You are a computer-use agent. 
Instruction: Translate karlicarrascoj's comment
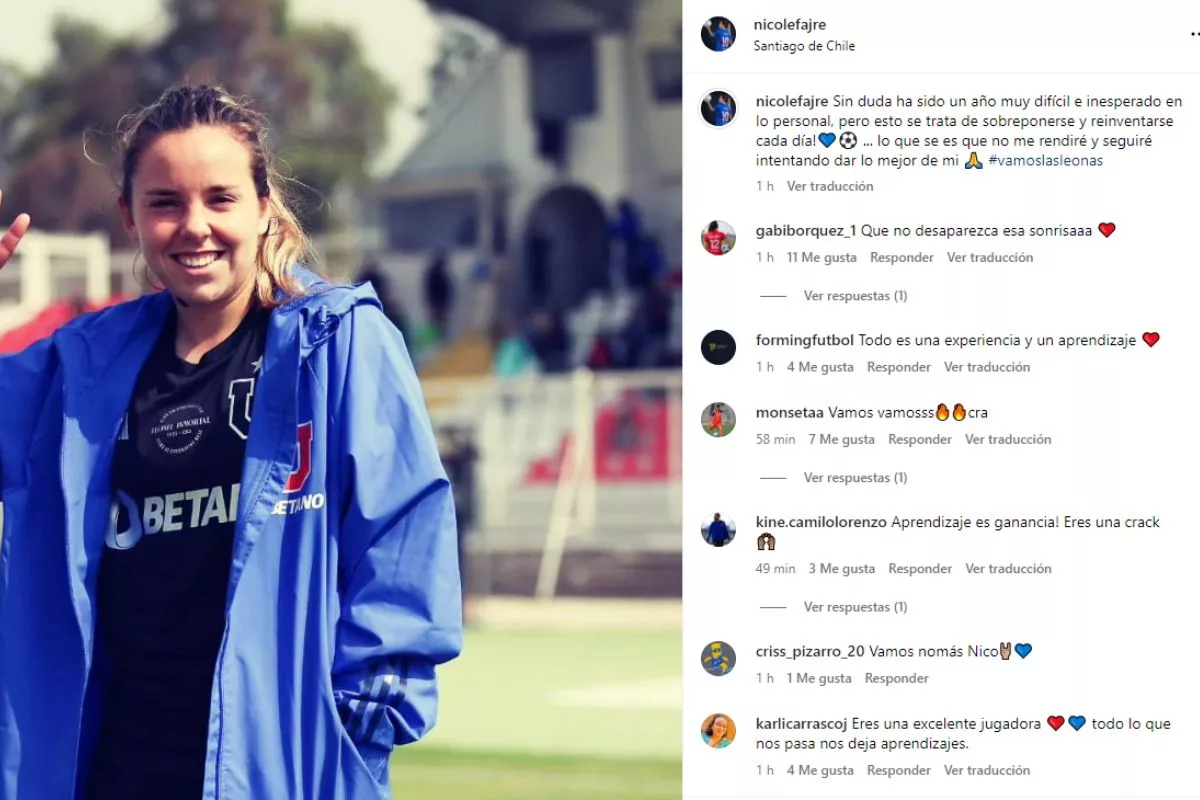pyautogui.click(x=987, y=770)
